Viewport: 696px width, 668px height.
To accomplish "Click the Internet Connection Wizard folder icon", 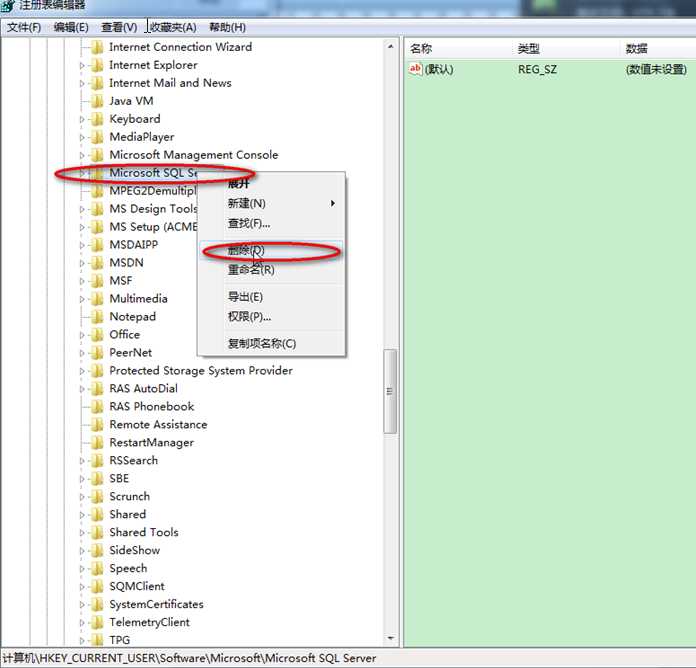I will point(97,47).
